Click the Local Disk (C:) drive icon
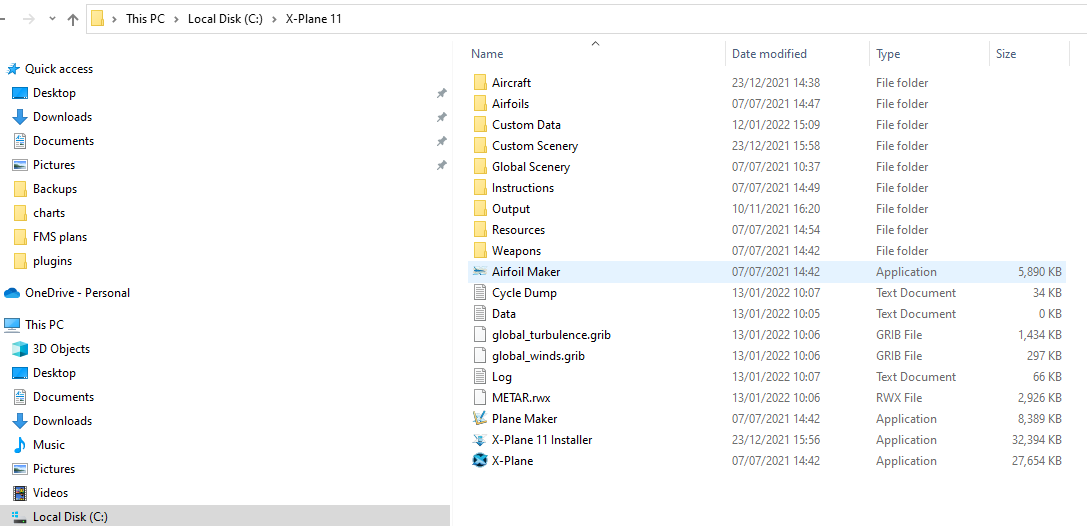 pos(20,516)
